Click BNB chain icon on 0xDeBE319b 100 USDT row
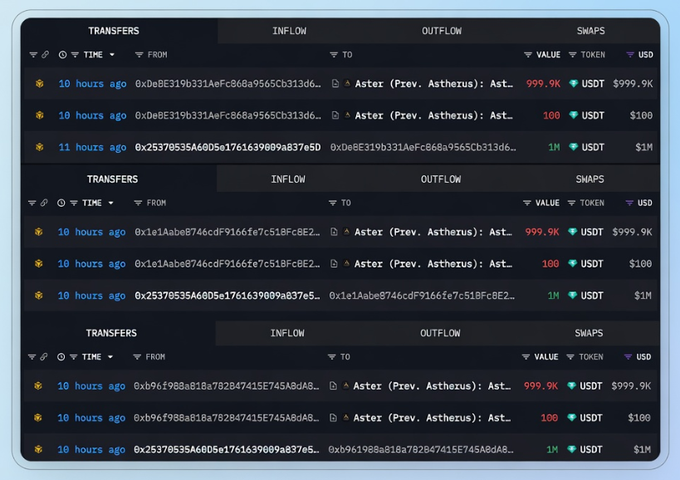The height and width of the screenshot is (480, 680). pyautogui.click(x=39, y=115)
